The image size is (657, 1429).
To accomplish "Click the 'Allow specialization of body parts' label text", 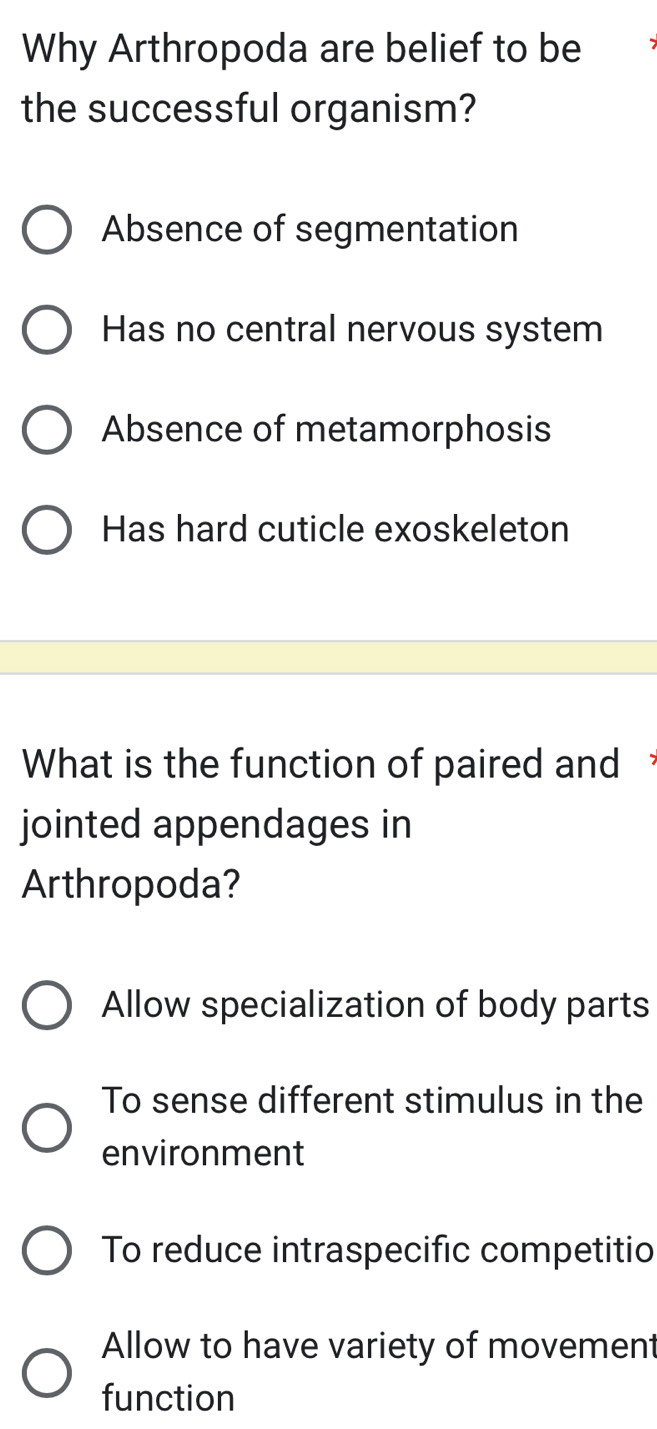I will click(375, 1005).
